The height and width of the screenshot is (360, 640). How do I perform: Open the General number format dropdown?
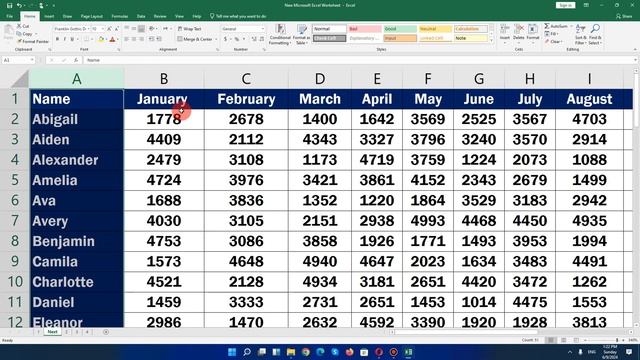pos(262,29)
